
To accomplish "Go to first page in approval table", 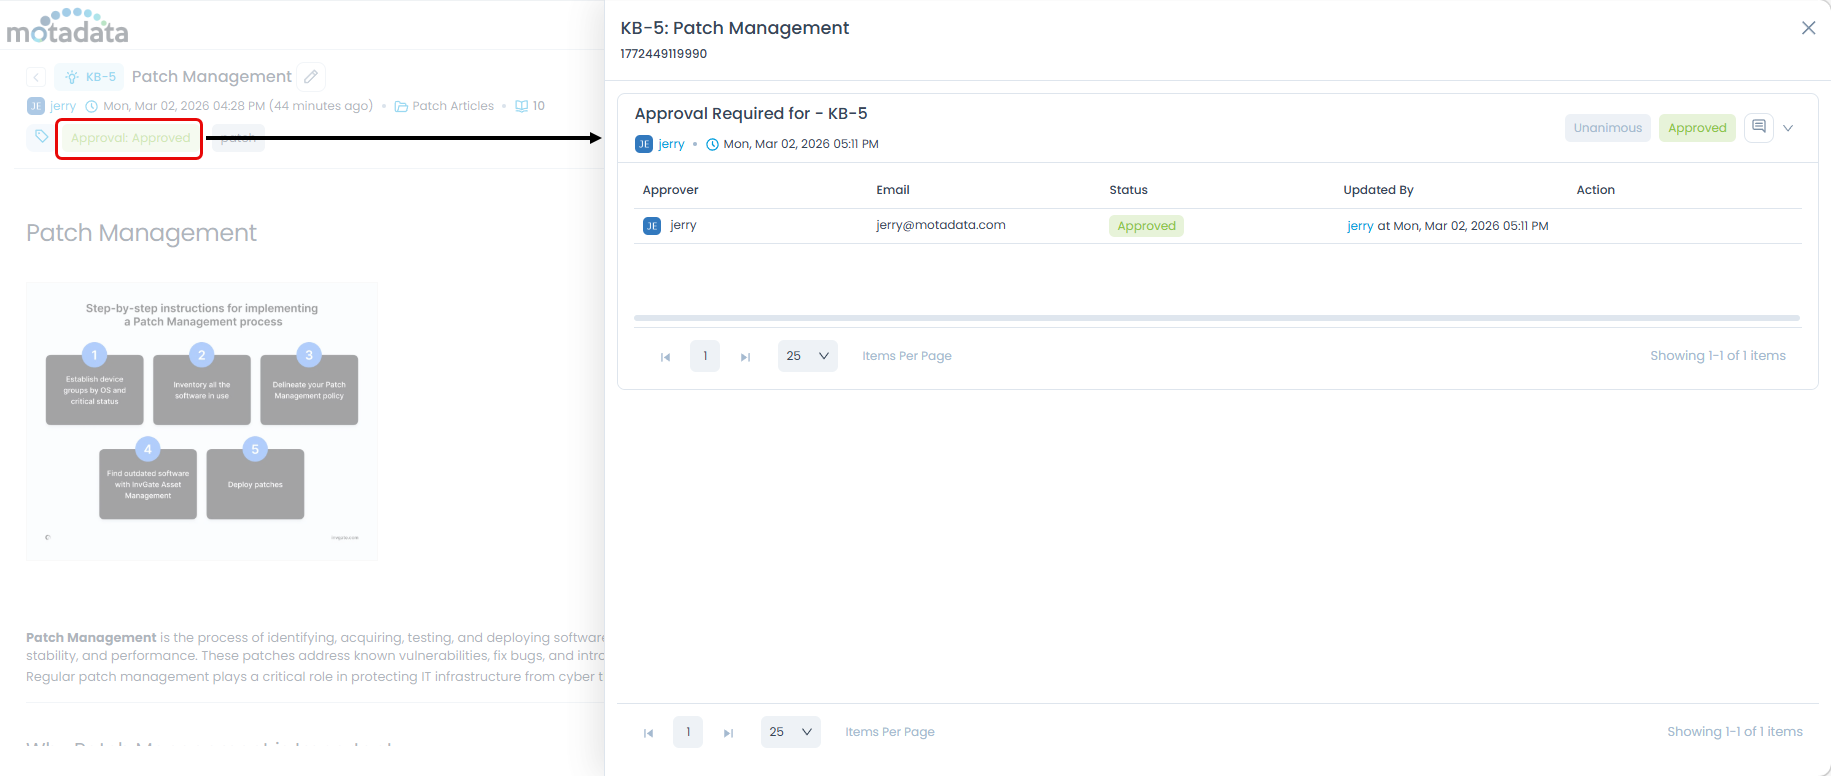I will click(665, 357).
